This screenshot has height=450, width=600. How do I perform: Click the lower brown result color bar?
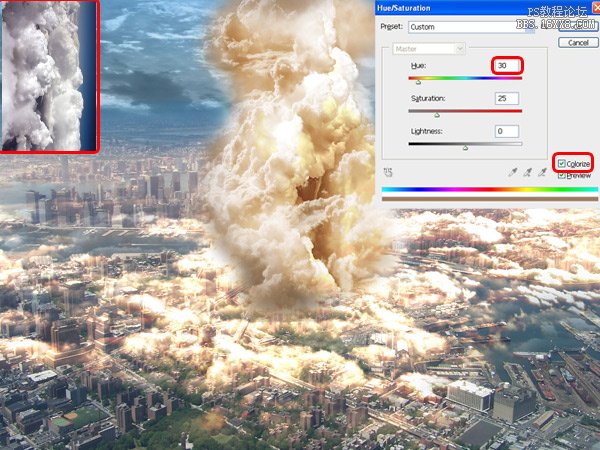tap(490, 199)
